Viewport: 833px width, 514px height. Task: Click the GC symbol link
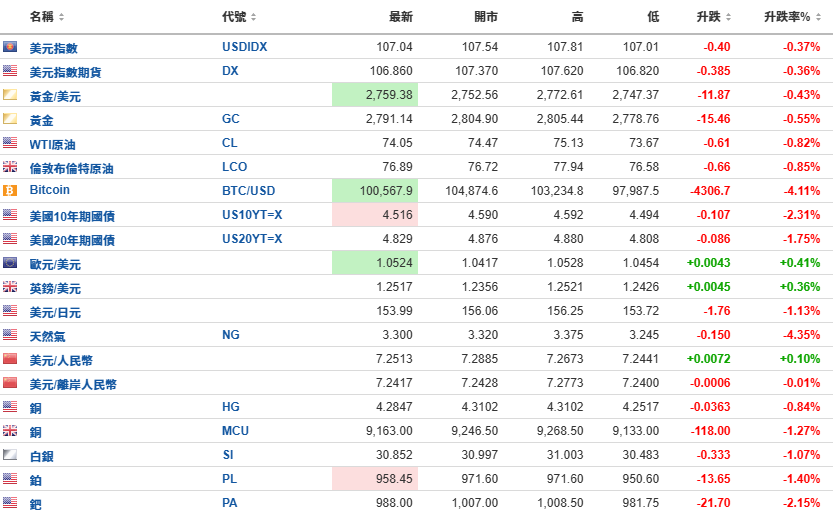[x=231, y=118]
